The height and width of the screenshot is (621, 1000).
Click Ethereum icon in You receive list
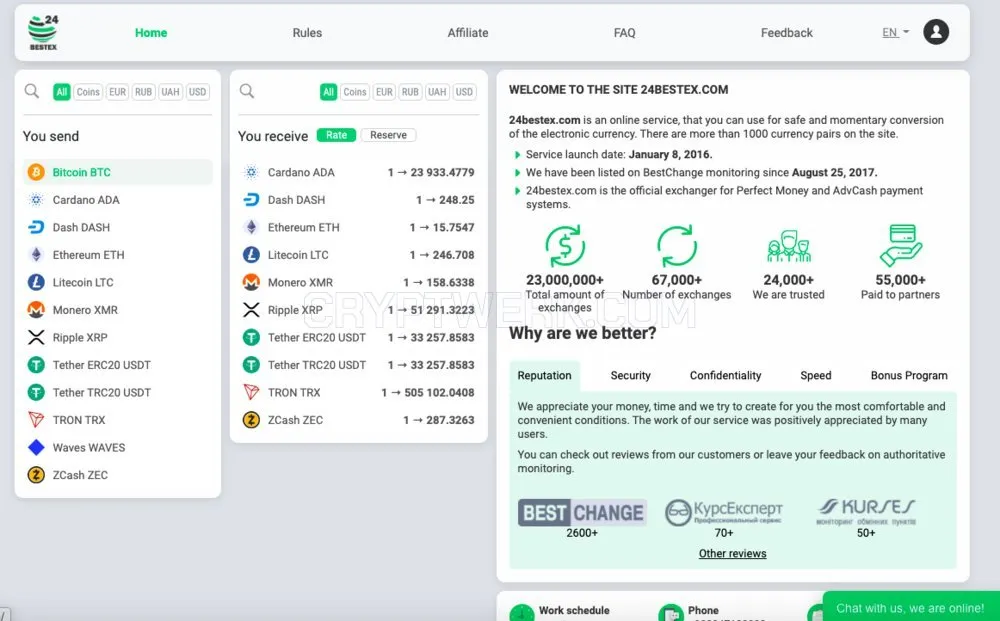click(251, 227)
